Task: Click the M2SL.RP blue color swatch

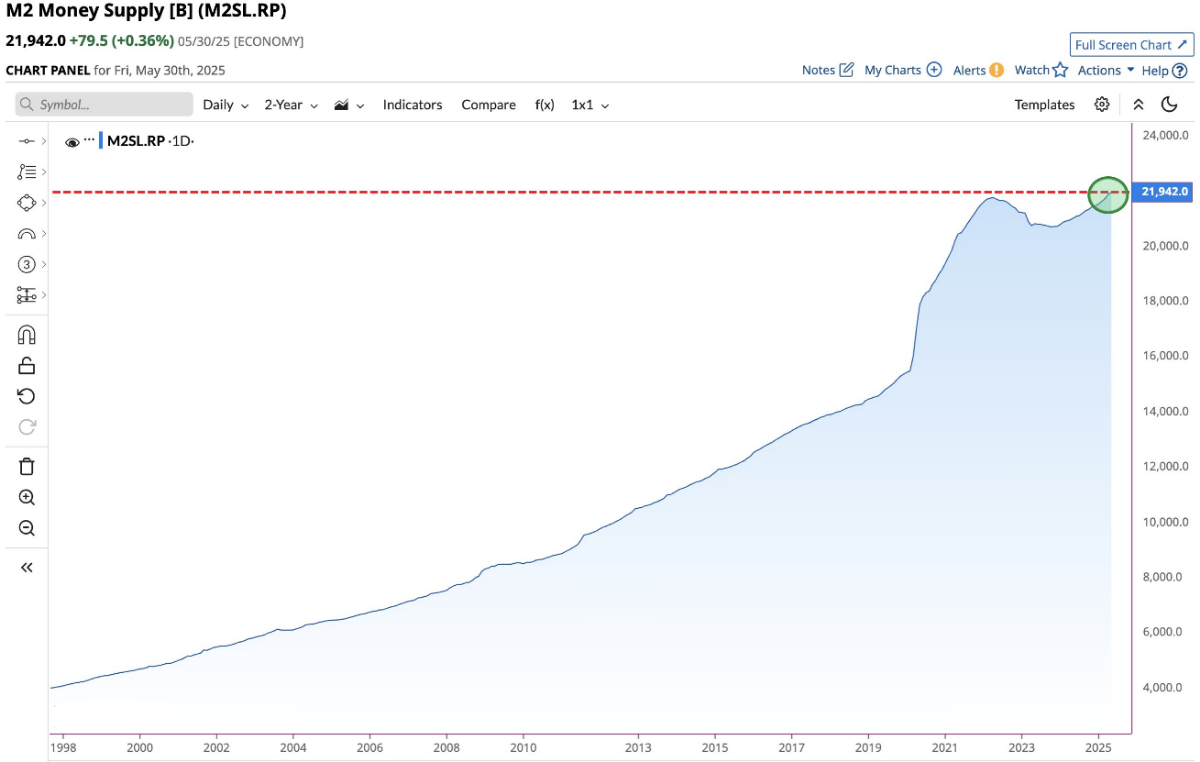Action: [x=101, y=141]
